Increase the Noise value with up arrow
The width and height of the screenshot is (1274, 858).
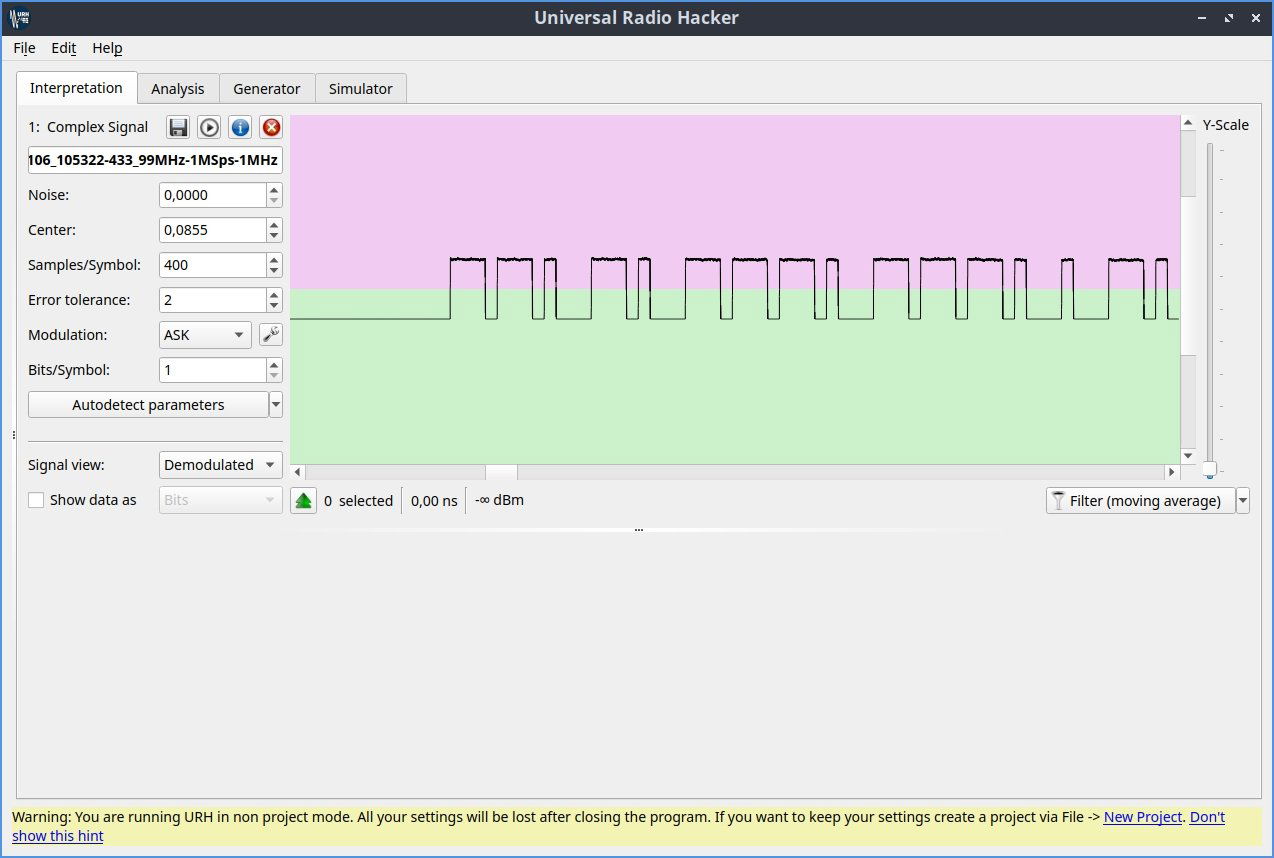point(274,189)
